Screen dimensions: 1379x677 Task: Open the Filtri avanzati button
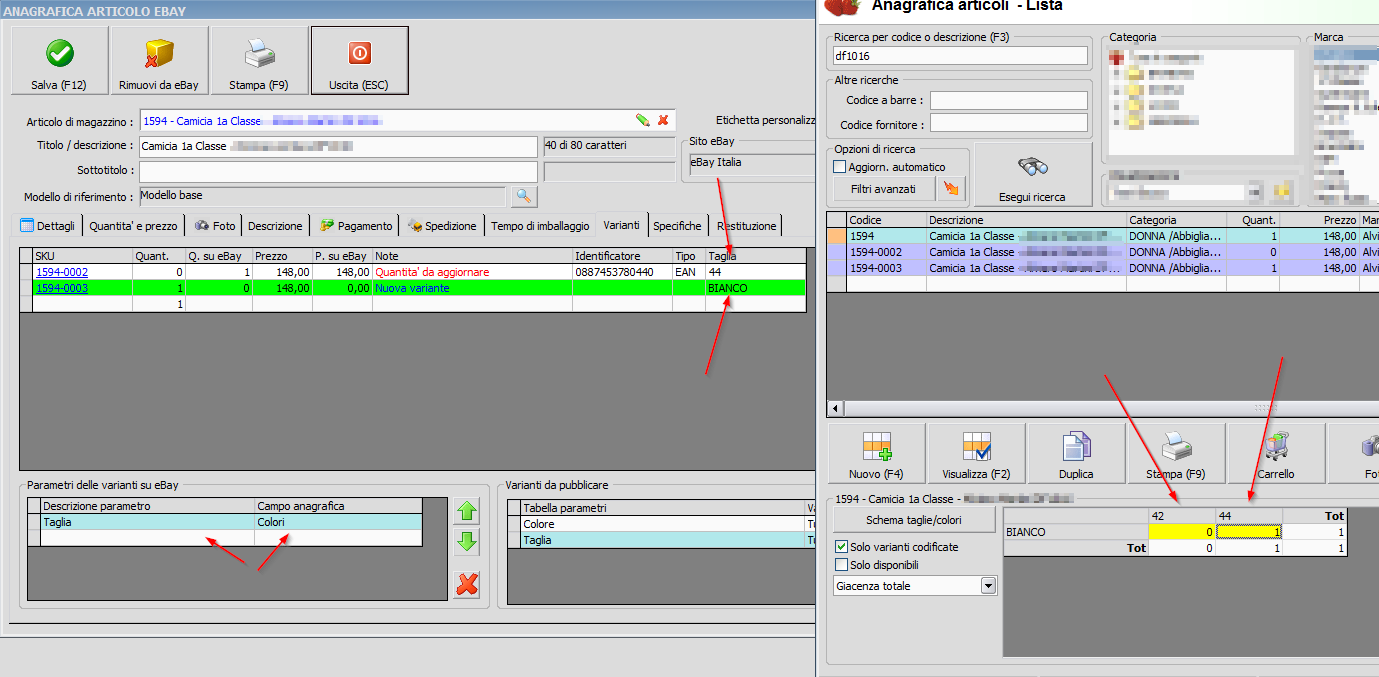point(883,188)
